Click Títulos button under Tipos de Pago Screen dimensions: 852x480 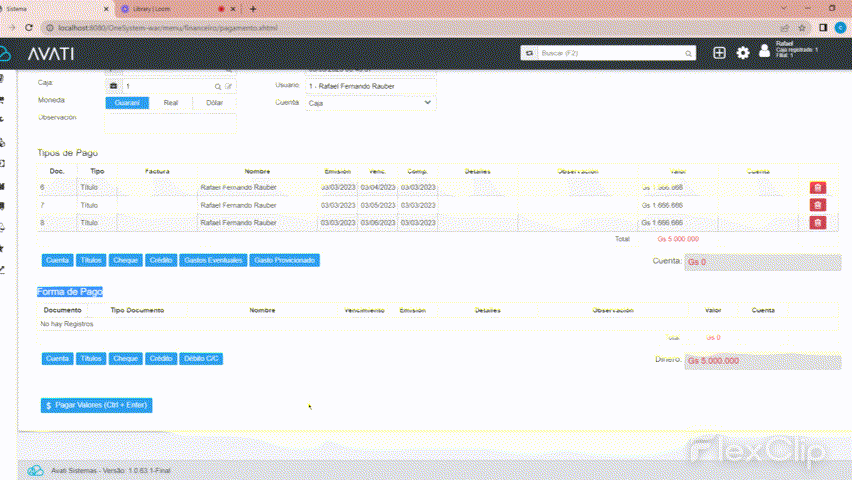[x=91, y=260]
